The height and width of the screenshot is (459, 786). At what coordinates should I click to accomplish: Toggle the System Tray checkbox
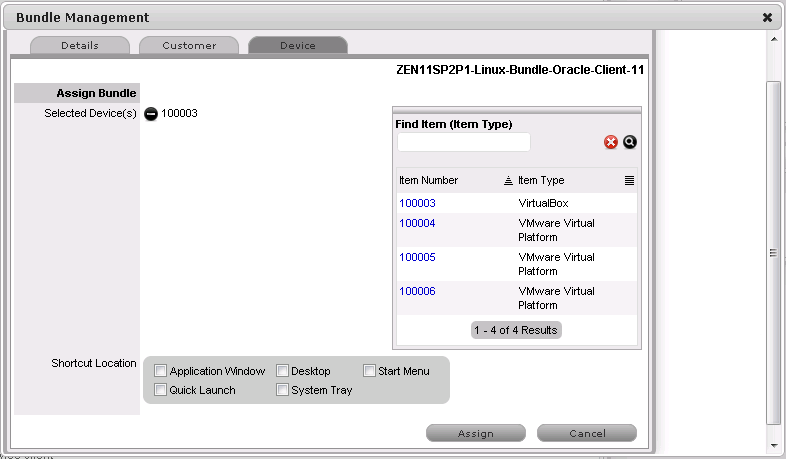tap(283, 390)
